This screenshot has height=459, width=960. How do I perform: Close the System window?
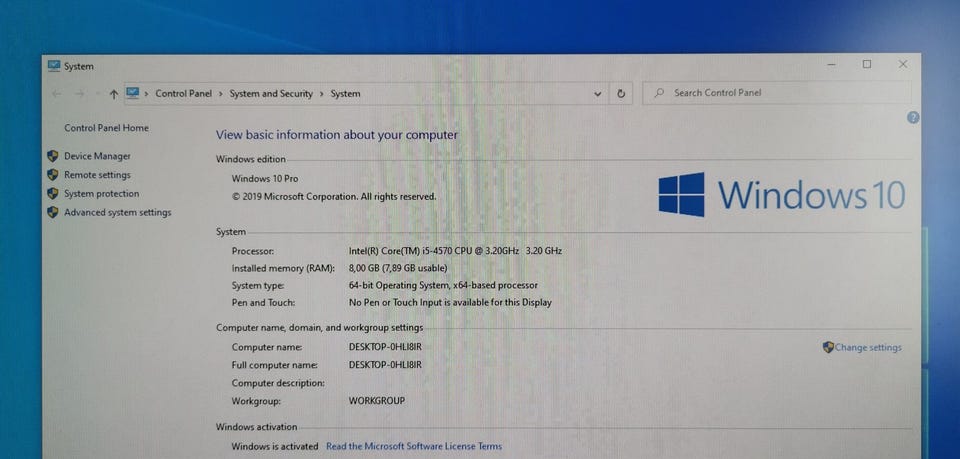click(902, 64)
